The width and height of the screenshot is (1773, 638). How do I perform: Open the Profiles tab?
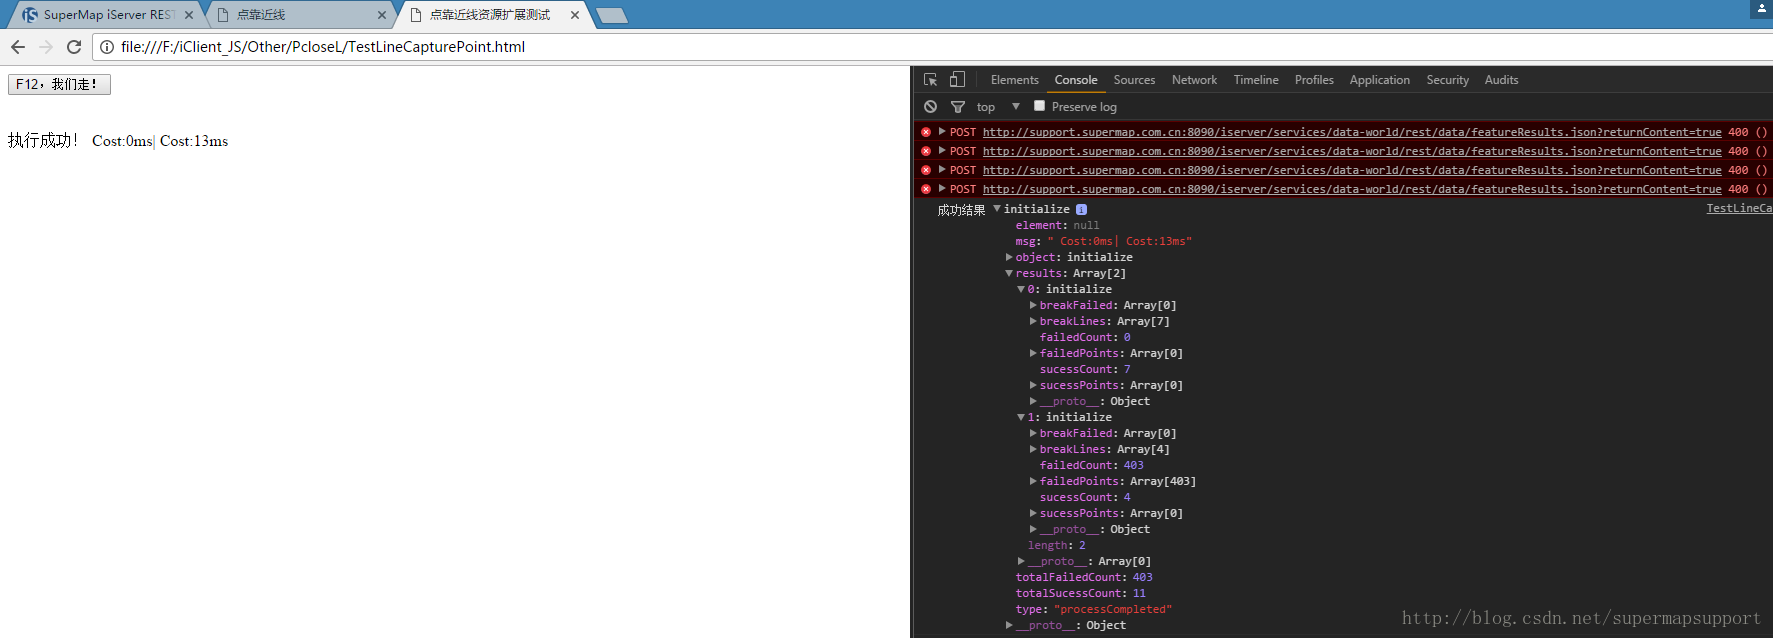point(1314,80)
